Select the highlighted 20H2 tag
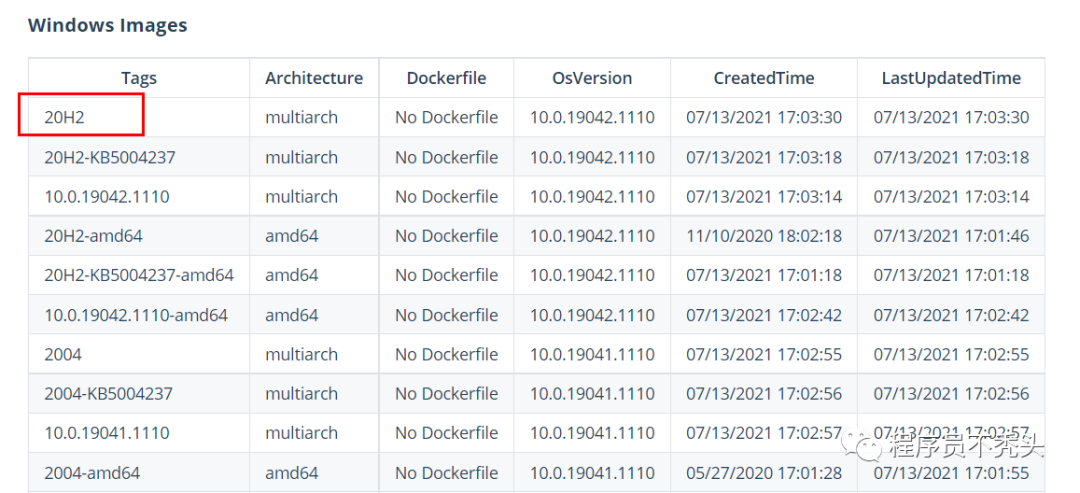This screenshot has width=1080, height=493. pos(65,117)
